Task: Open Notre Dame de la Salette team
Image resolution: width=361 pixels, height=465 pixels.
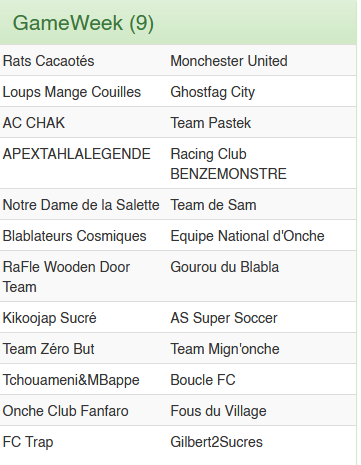Action: pyautogui.click(x=81, y=205)
